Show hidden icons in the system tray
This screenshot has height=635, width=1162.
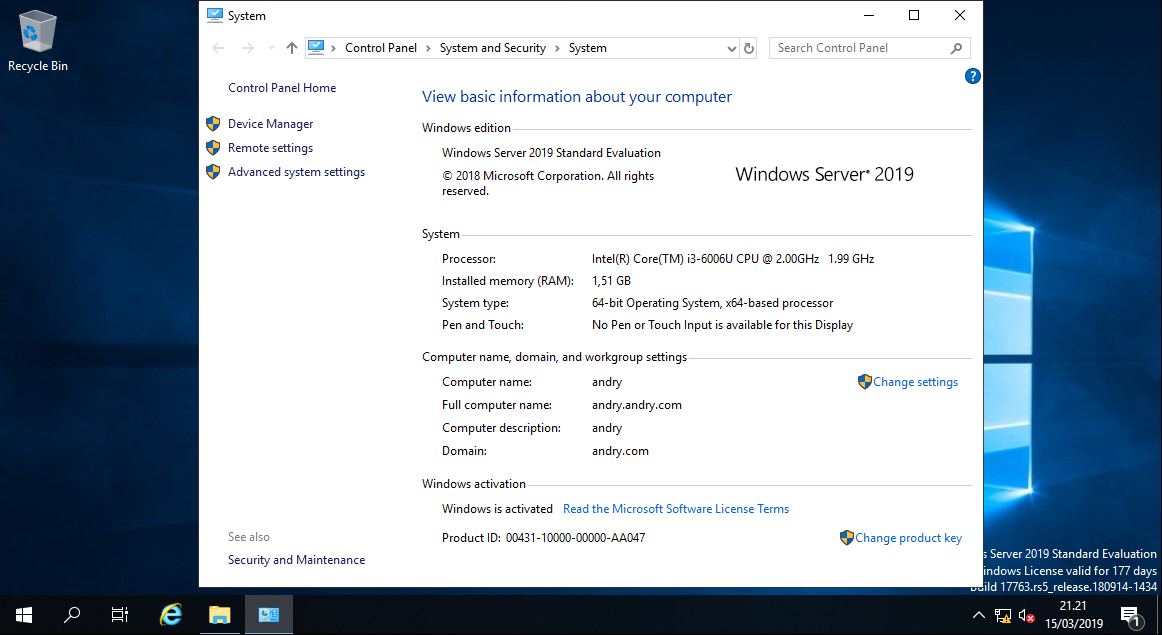point(978,615)
